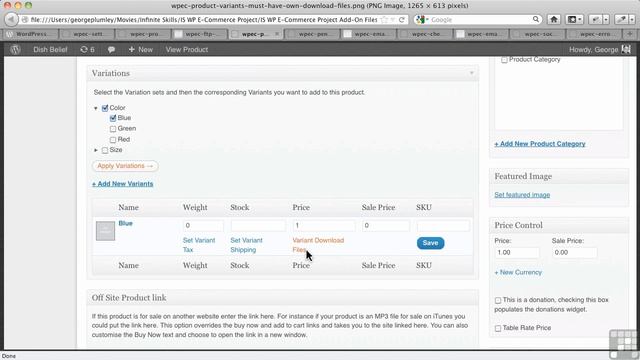640x360 pixels.
Task: Focus the Blue variant Stock field
Action: [x=258, y=225]
